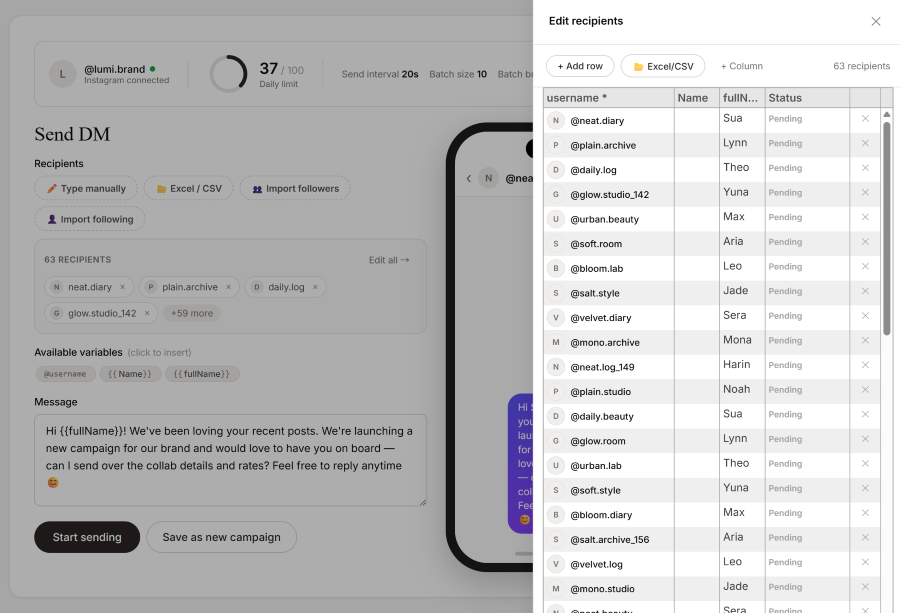Screen dimensions: 900x613
Task: Delete the @bloom.diary row
Action: click(x=865, y=514)
